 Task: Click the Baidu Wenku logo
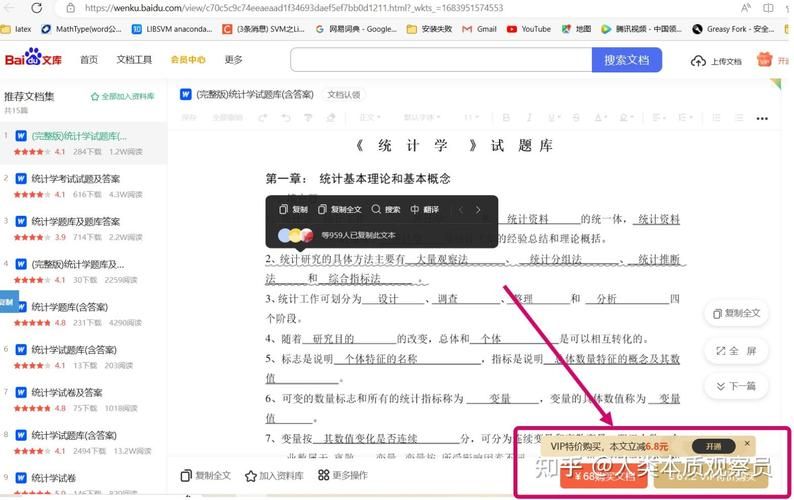point(34,60)
